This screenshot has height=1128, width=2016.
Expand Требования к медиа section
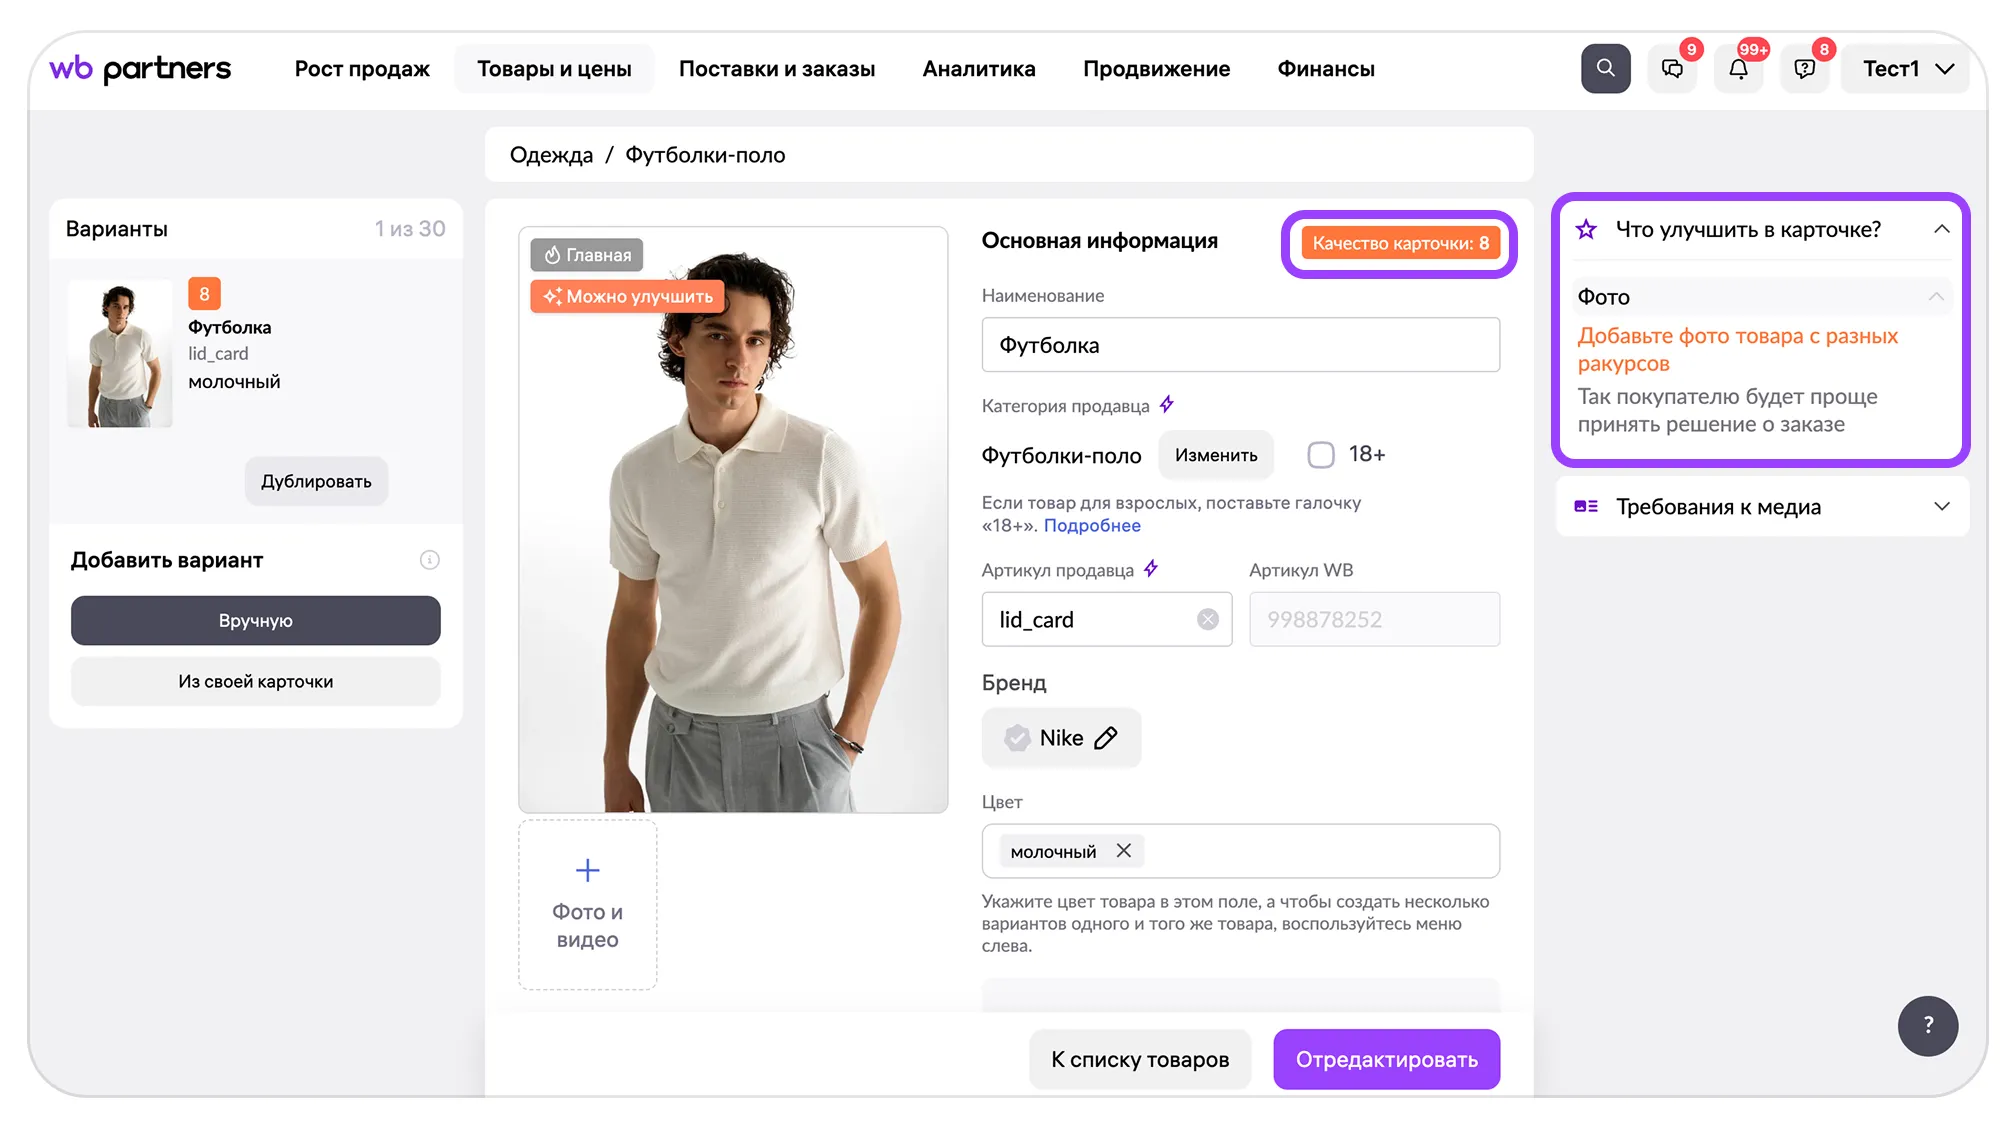coord(1941,507)
